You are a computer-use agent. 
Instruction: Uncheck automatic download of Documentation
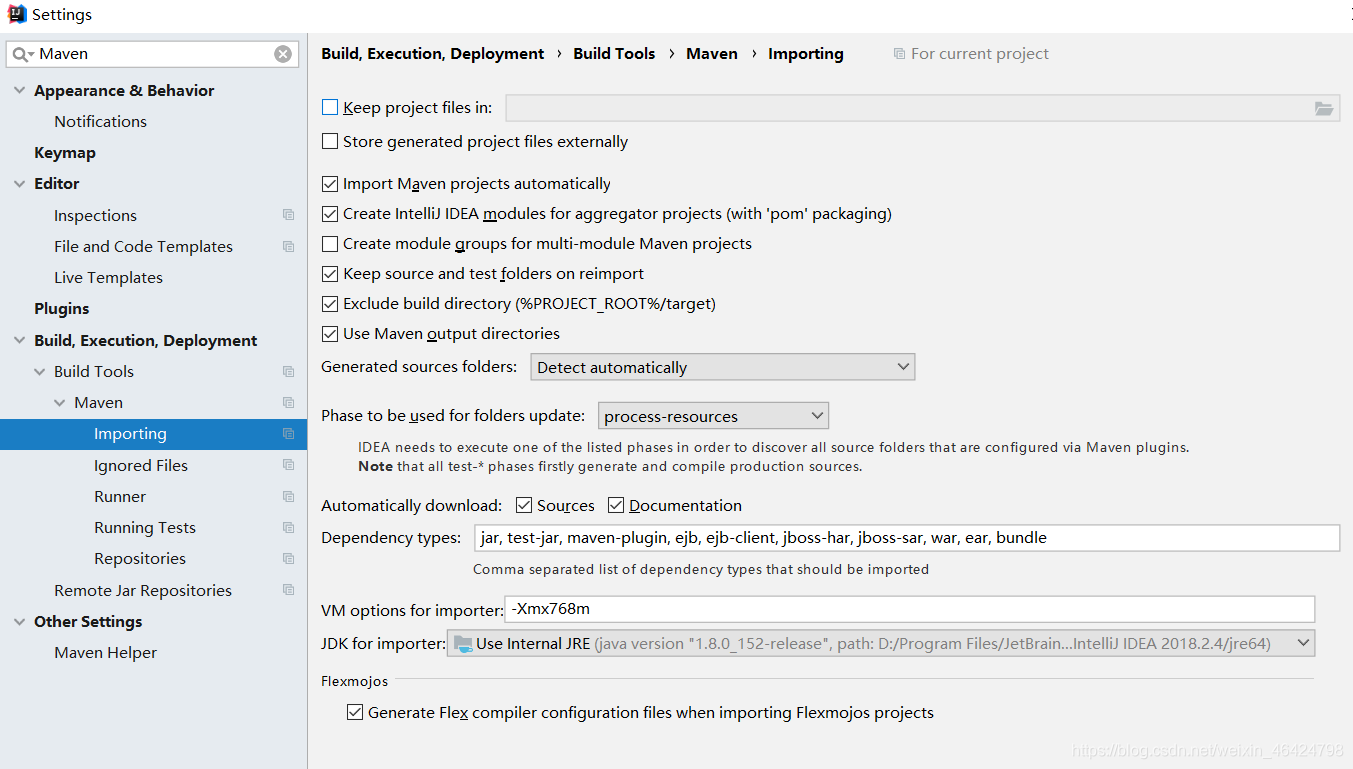tap(616, 505)
